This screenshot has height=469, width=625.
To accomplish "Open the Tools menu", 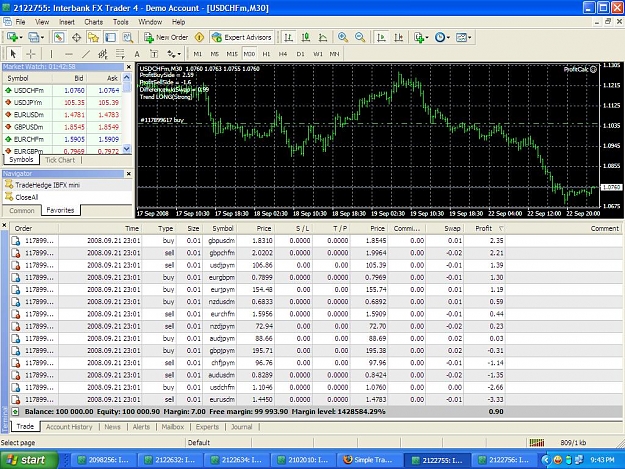I will click(120, 22).
